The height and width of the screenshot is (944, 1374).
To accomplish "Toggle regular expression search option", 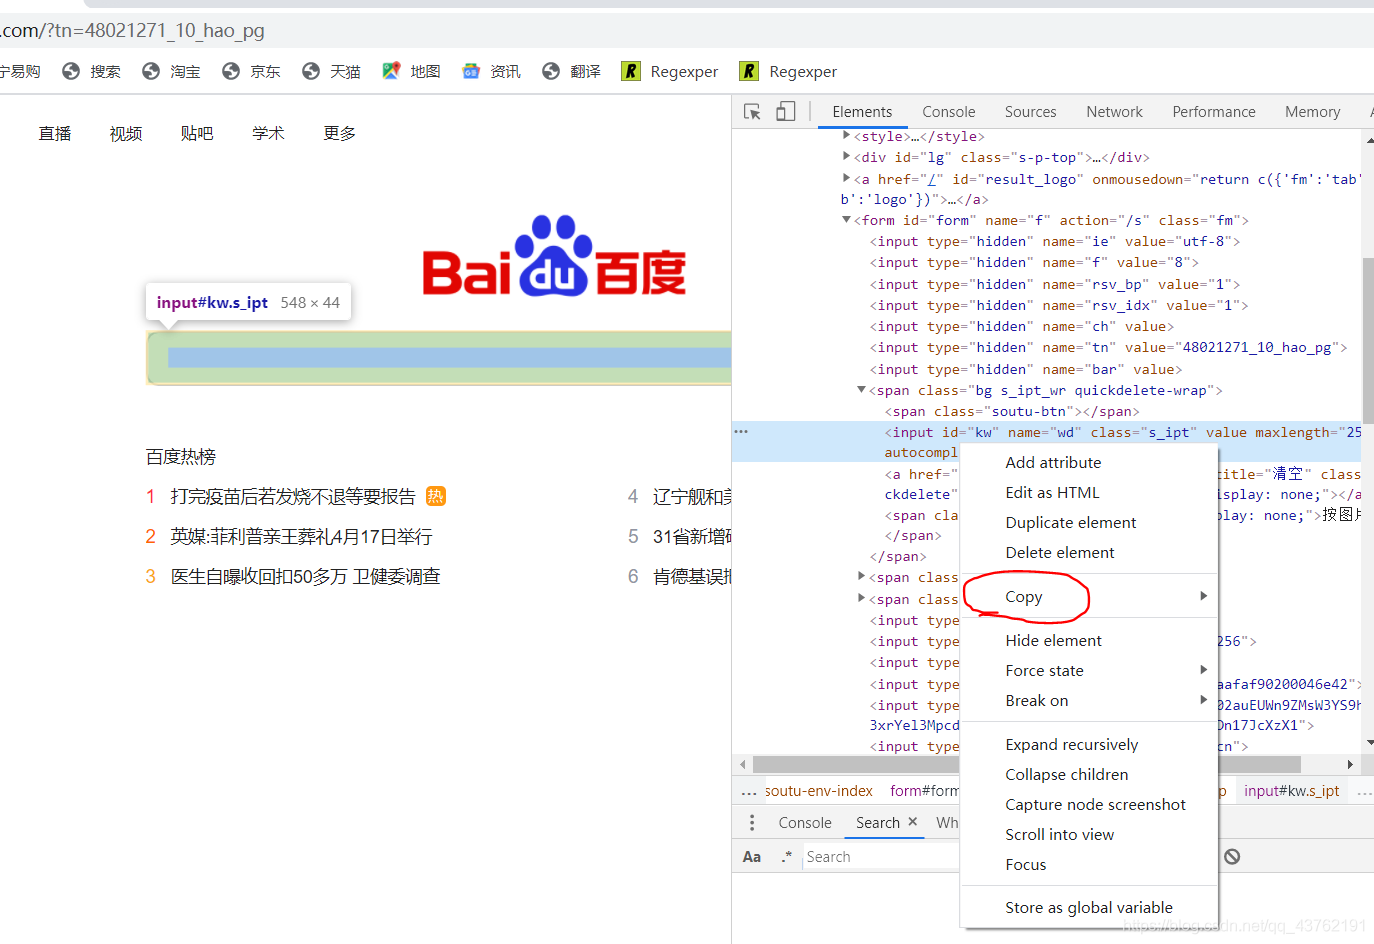I will point(787,857).
